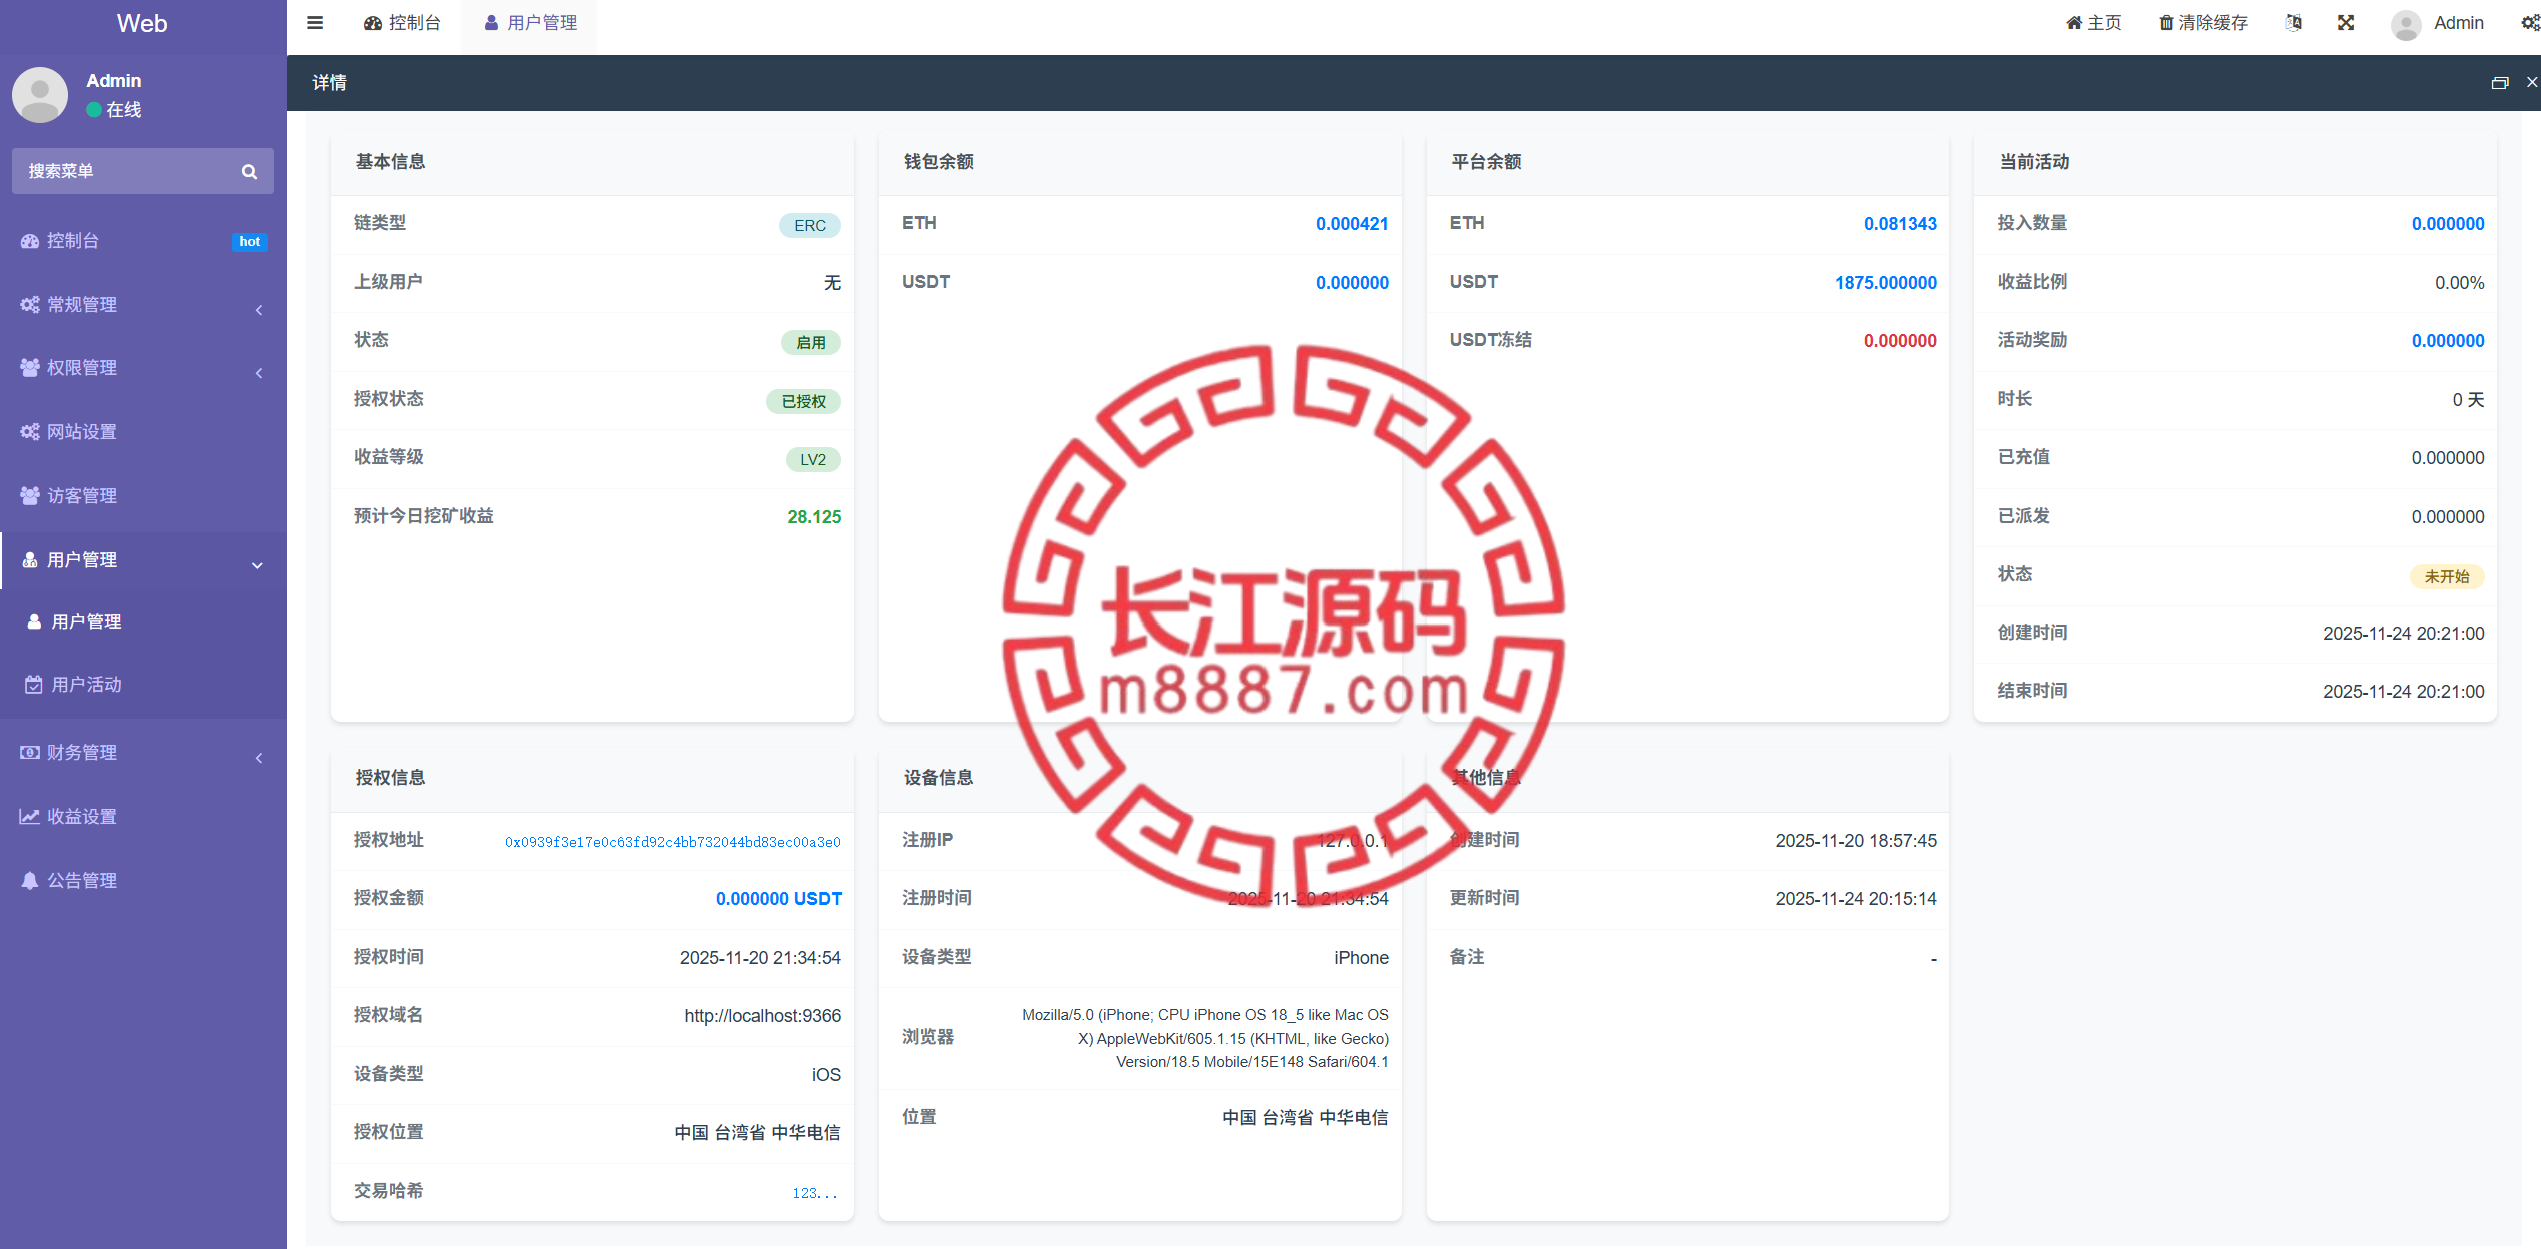Click the gears icon beside 常规管理
The height and width of the screenshot is (1249, 2541).
click(x=30, y=305)
